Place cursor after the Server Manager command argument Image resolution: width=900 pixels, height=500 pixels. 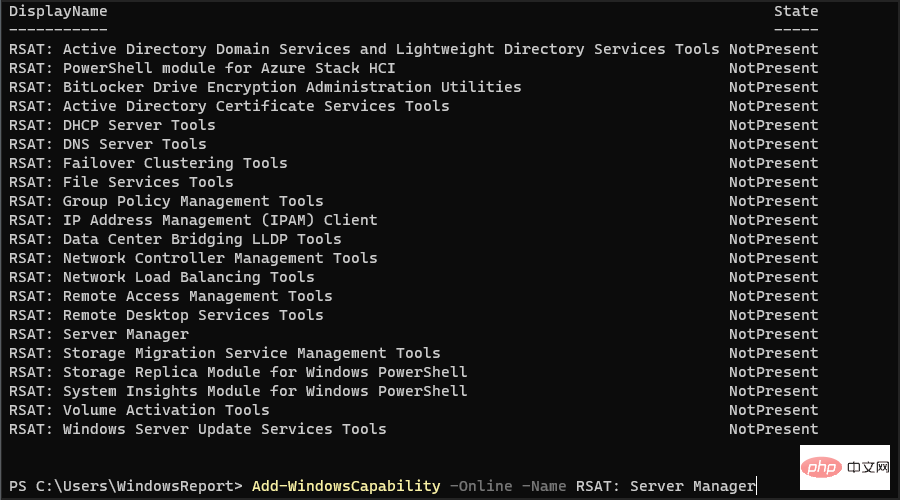(x=756, y=486)
